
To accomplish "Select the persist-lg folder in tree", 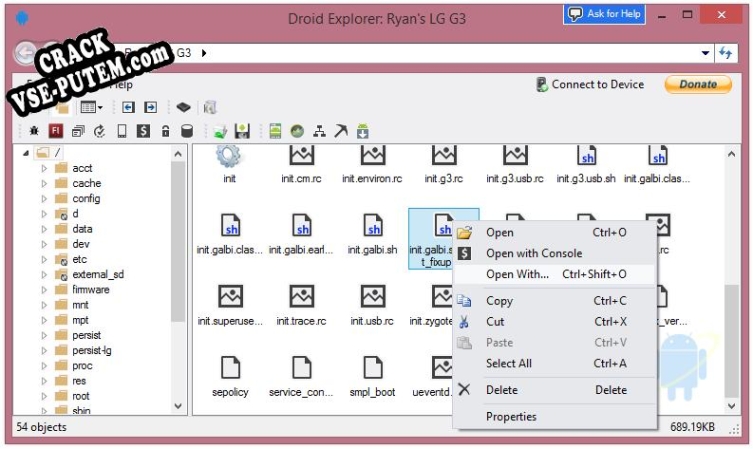I will point(92,351).
